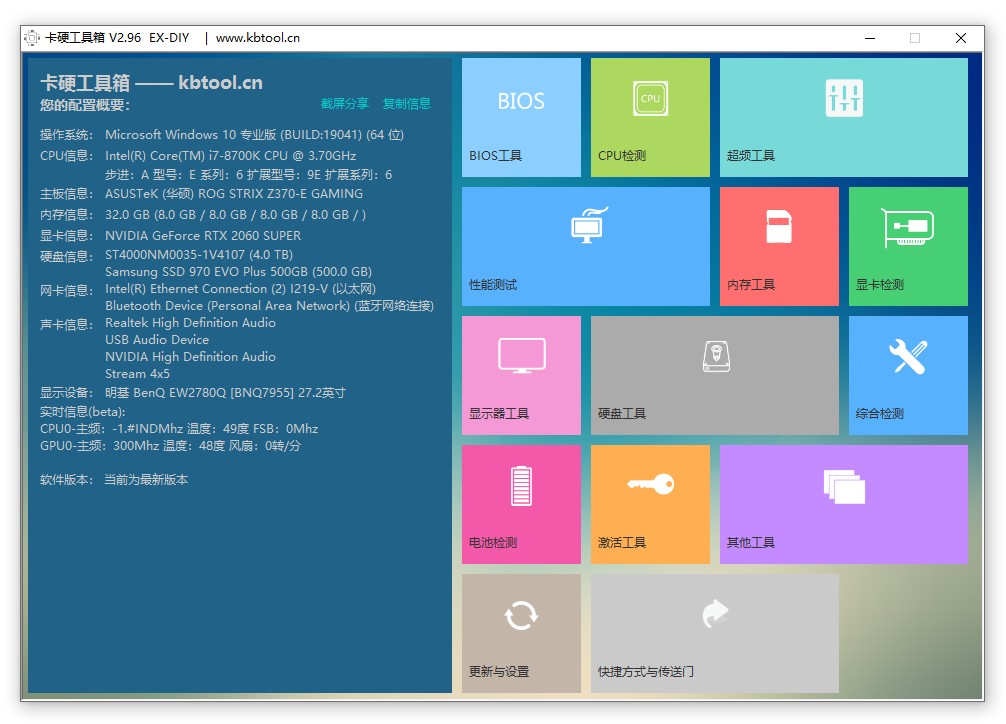Viewport: 1006px width, 724px height.
Task: Click the CPU0-主频 realtime info line
Action: coord(179,428)
